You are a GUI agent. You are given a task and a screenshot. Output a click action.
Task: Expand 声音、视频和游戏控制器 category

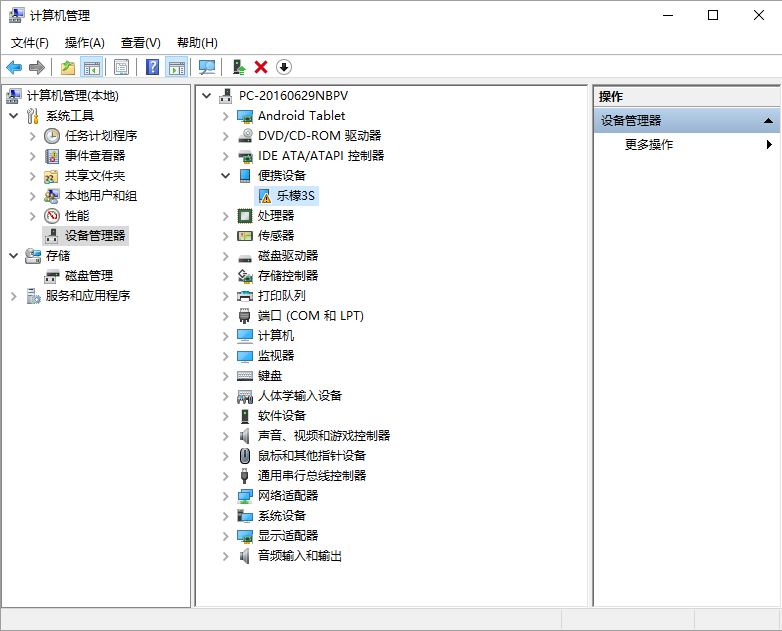[225, 436]
